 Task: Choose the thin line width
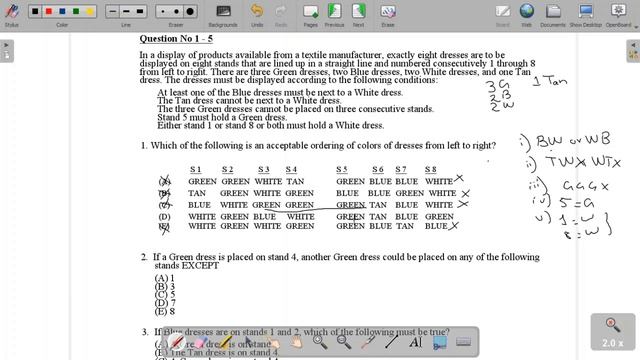(x=113, y=11)
